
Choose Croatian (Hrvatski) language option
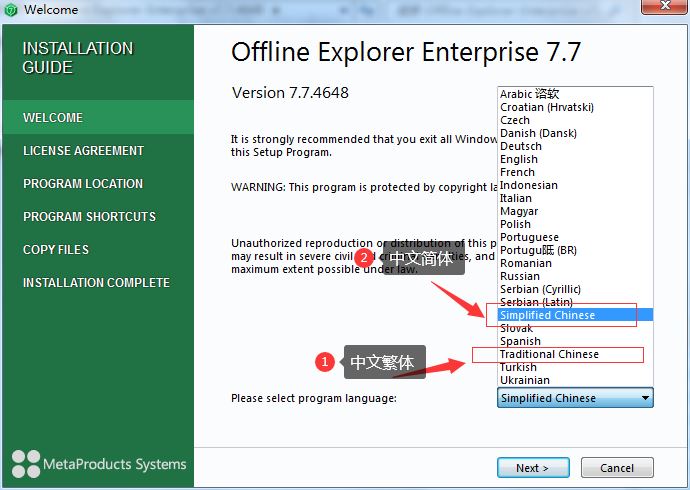[x=575, y=107]
